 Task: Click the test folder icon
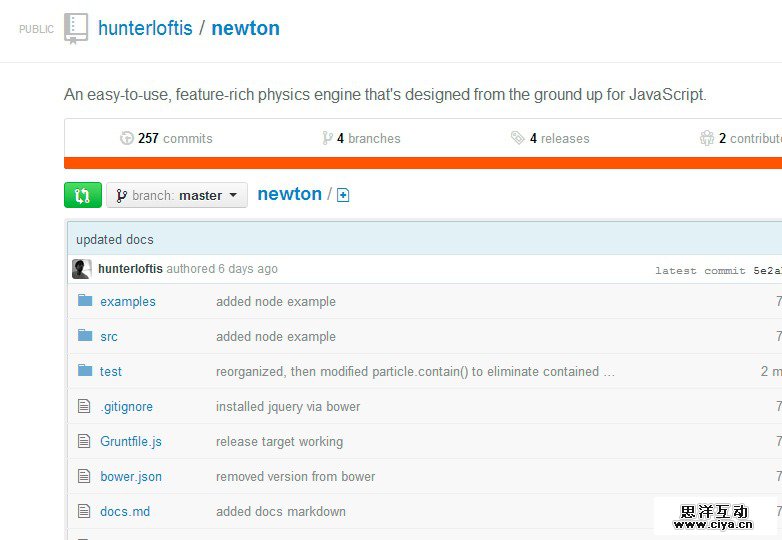point(85,370)
